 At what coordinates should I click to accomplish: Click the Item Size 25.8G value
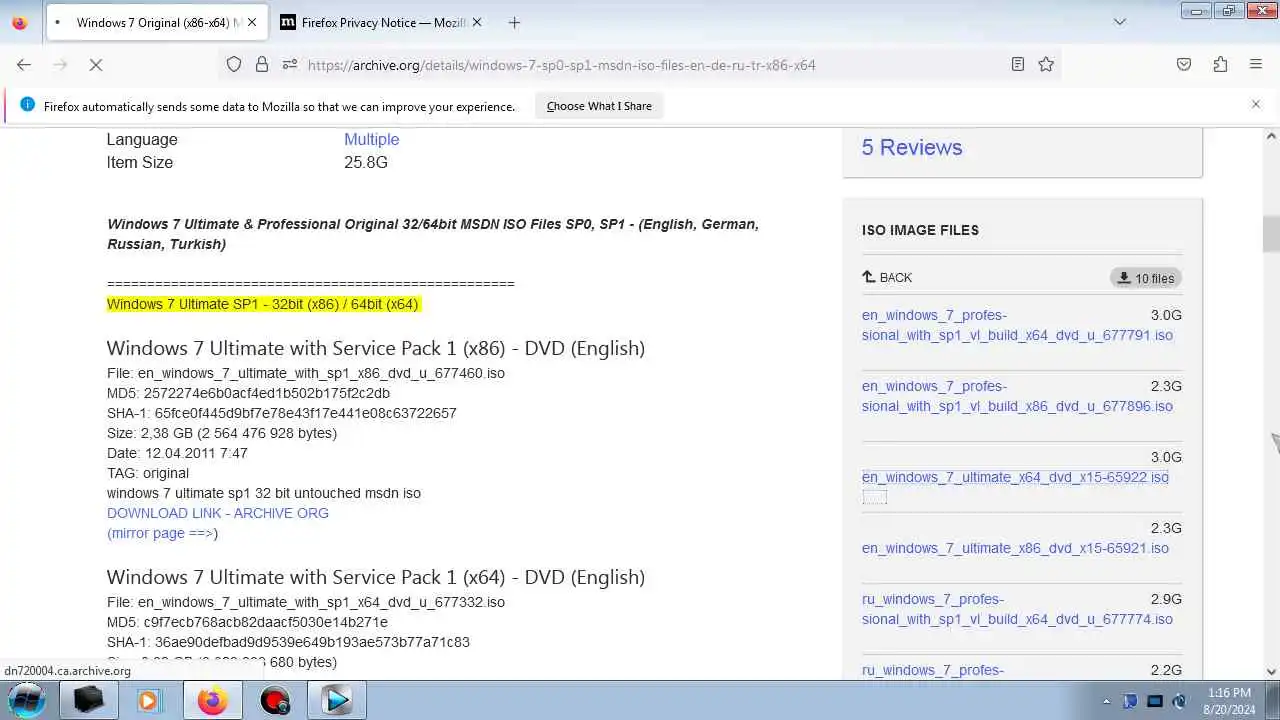click(x=366, y=162)
